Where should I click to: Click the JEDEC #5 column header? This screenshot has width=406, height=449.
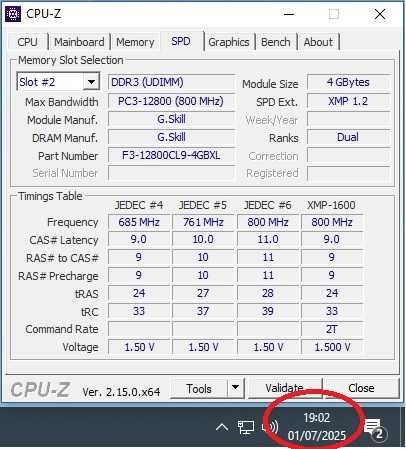[x=203, y=205]
